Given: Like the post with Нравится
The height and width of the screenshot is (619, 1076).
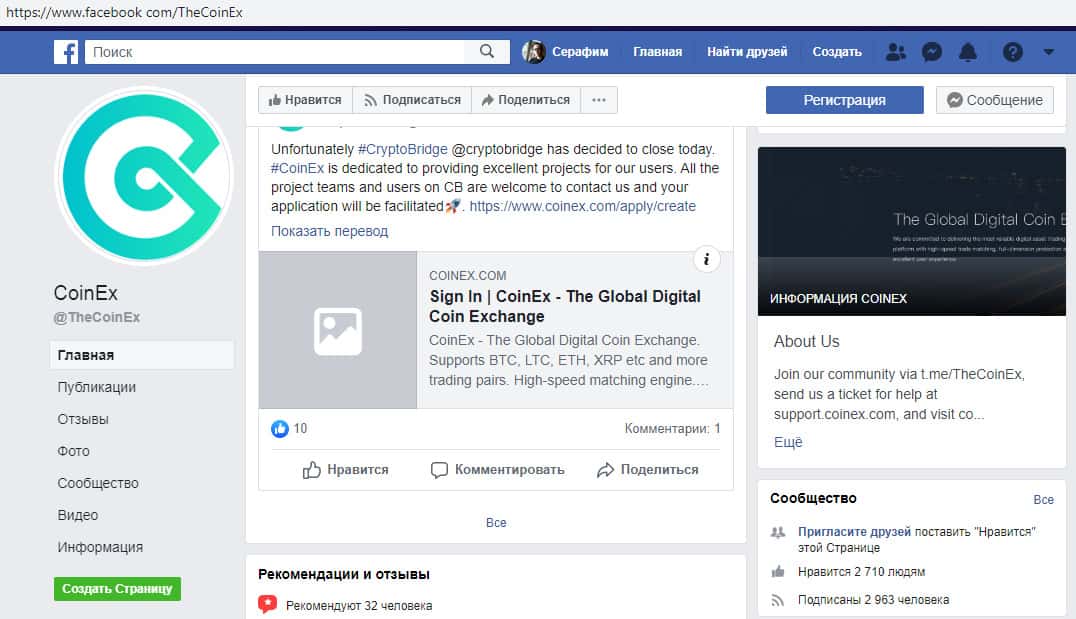Looking at the screenshot, I should tap(346, 469).
